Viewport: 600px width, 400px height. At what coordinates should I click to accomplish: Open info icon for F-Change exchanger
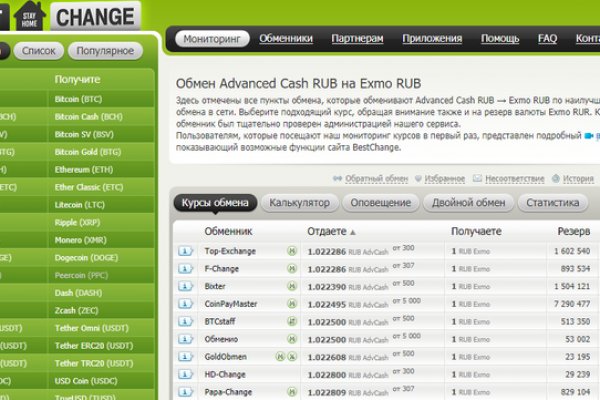(x=185, y=268)
